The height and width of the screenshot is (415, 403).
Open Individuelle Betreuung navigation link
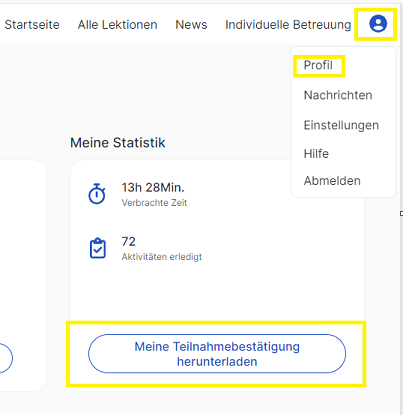pos(288,25)
